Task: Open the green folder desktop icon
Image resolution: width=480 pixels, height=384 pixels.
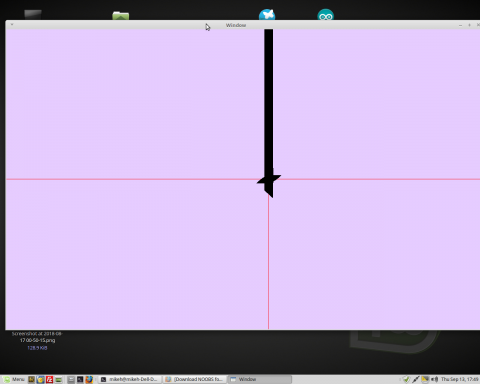Action: coord(121,16)
